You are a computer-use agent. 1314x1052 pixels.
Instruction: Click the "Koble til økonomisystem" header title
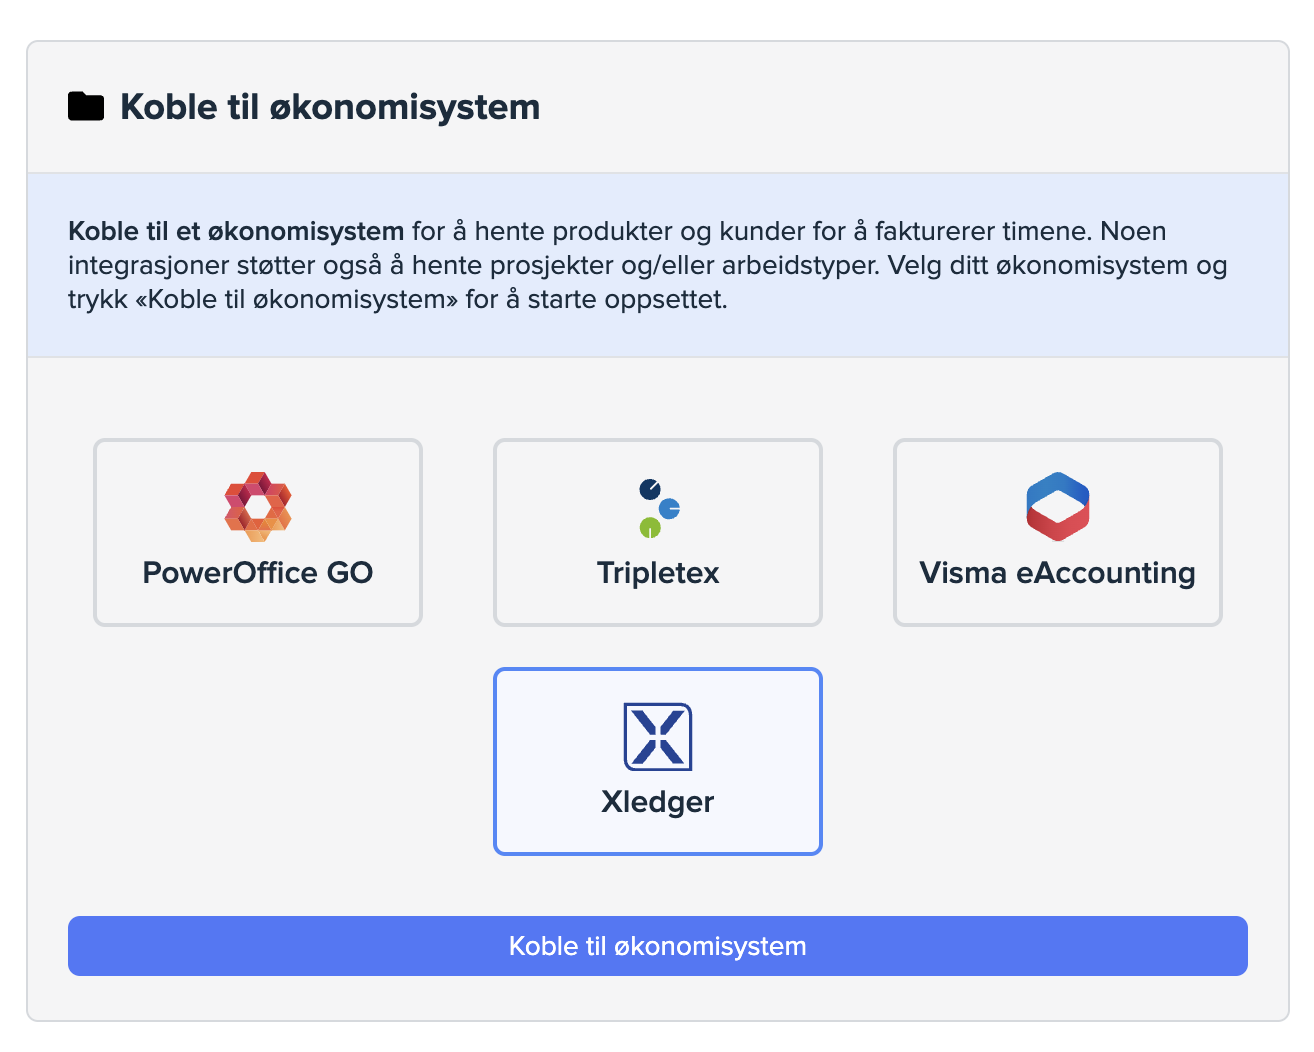click(x=330, y=107)
